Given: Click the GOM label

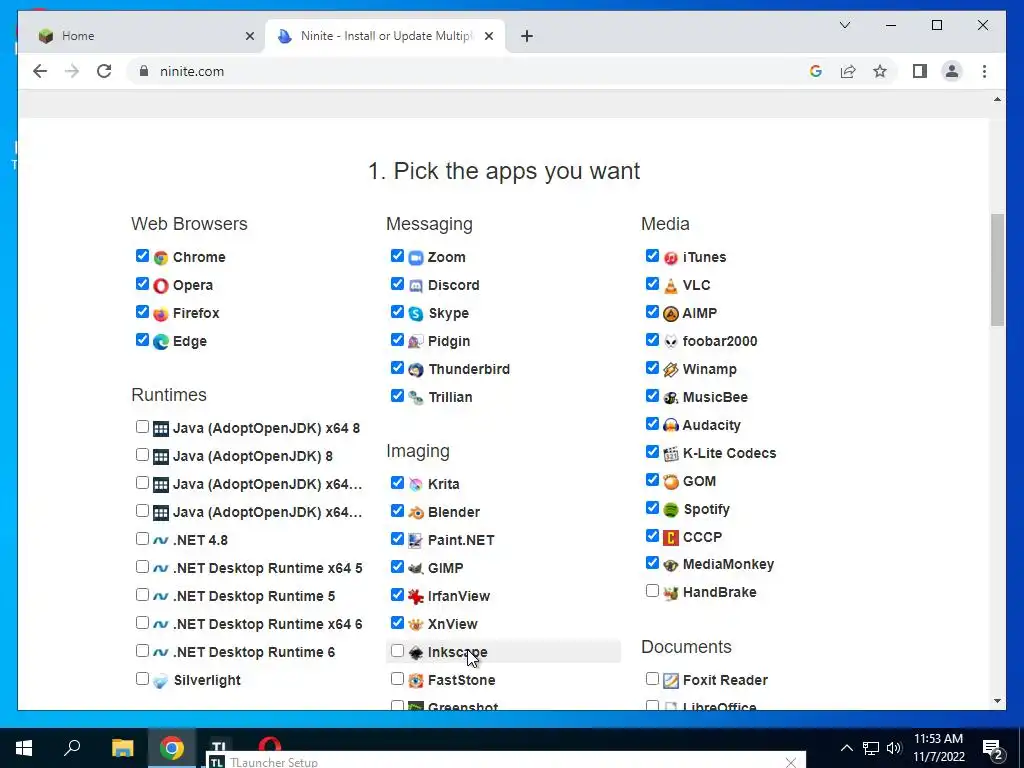Looking at the screenshot, I should (x=699, y=481).
